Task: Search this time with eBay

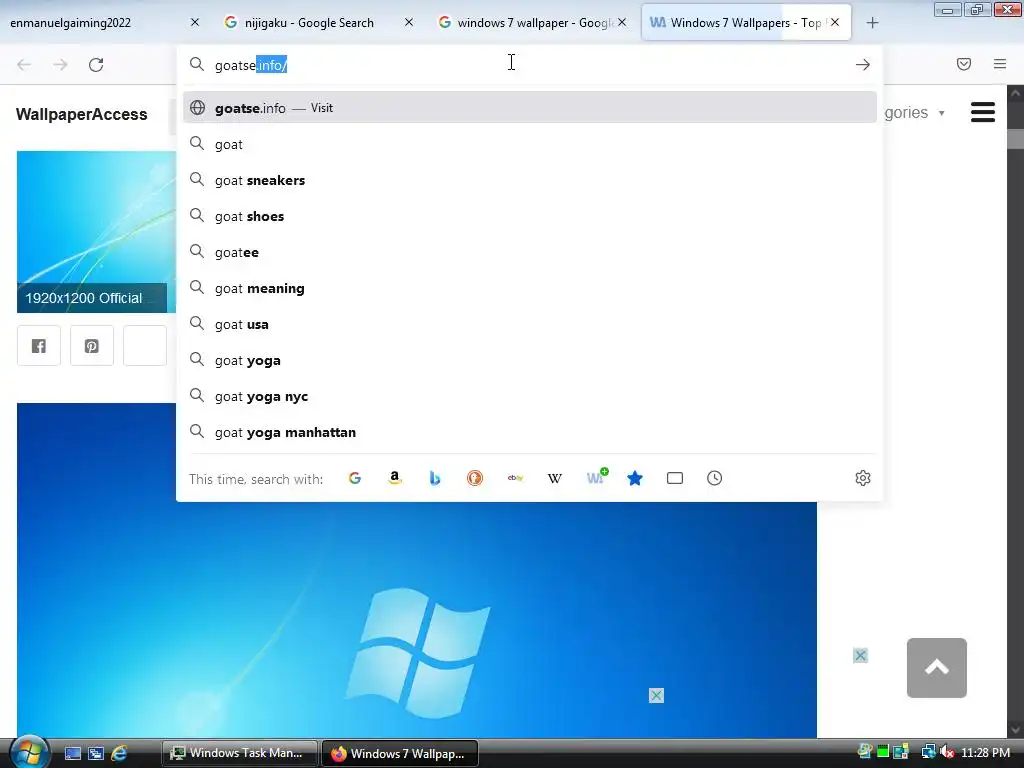Action: pos(515,478)
